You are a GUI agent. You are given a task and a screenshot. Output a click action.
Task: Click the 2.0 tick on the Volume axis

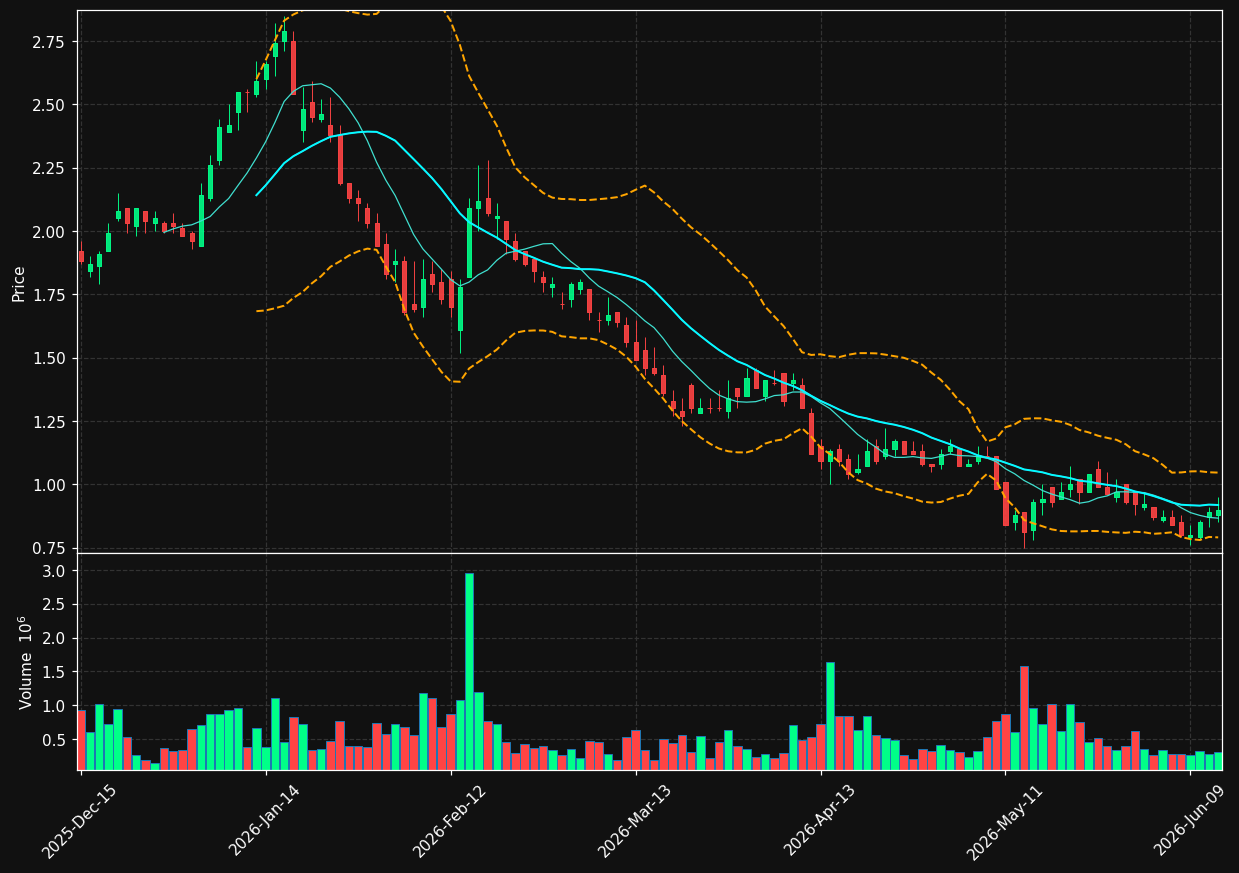point(56,638)
